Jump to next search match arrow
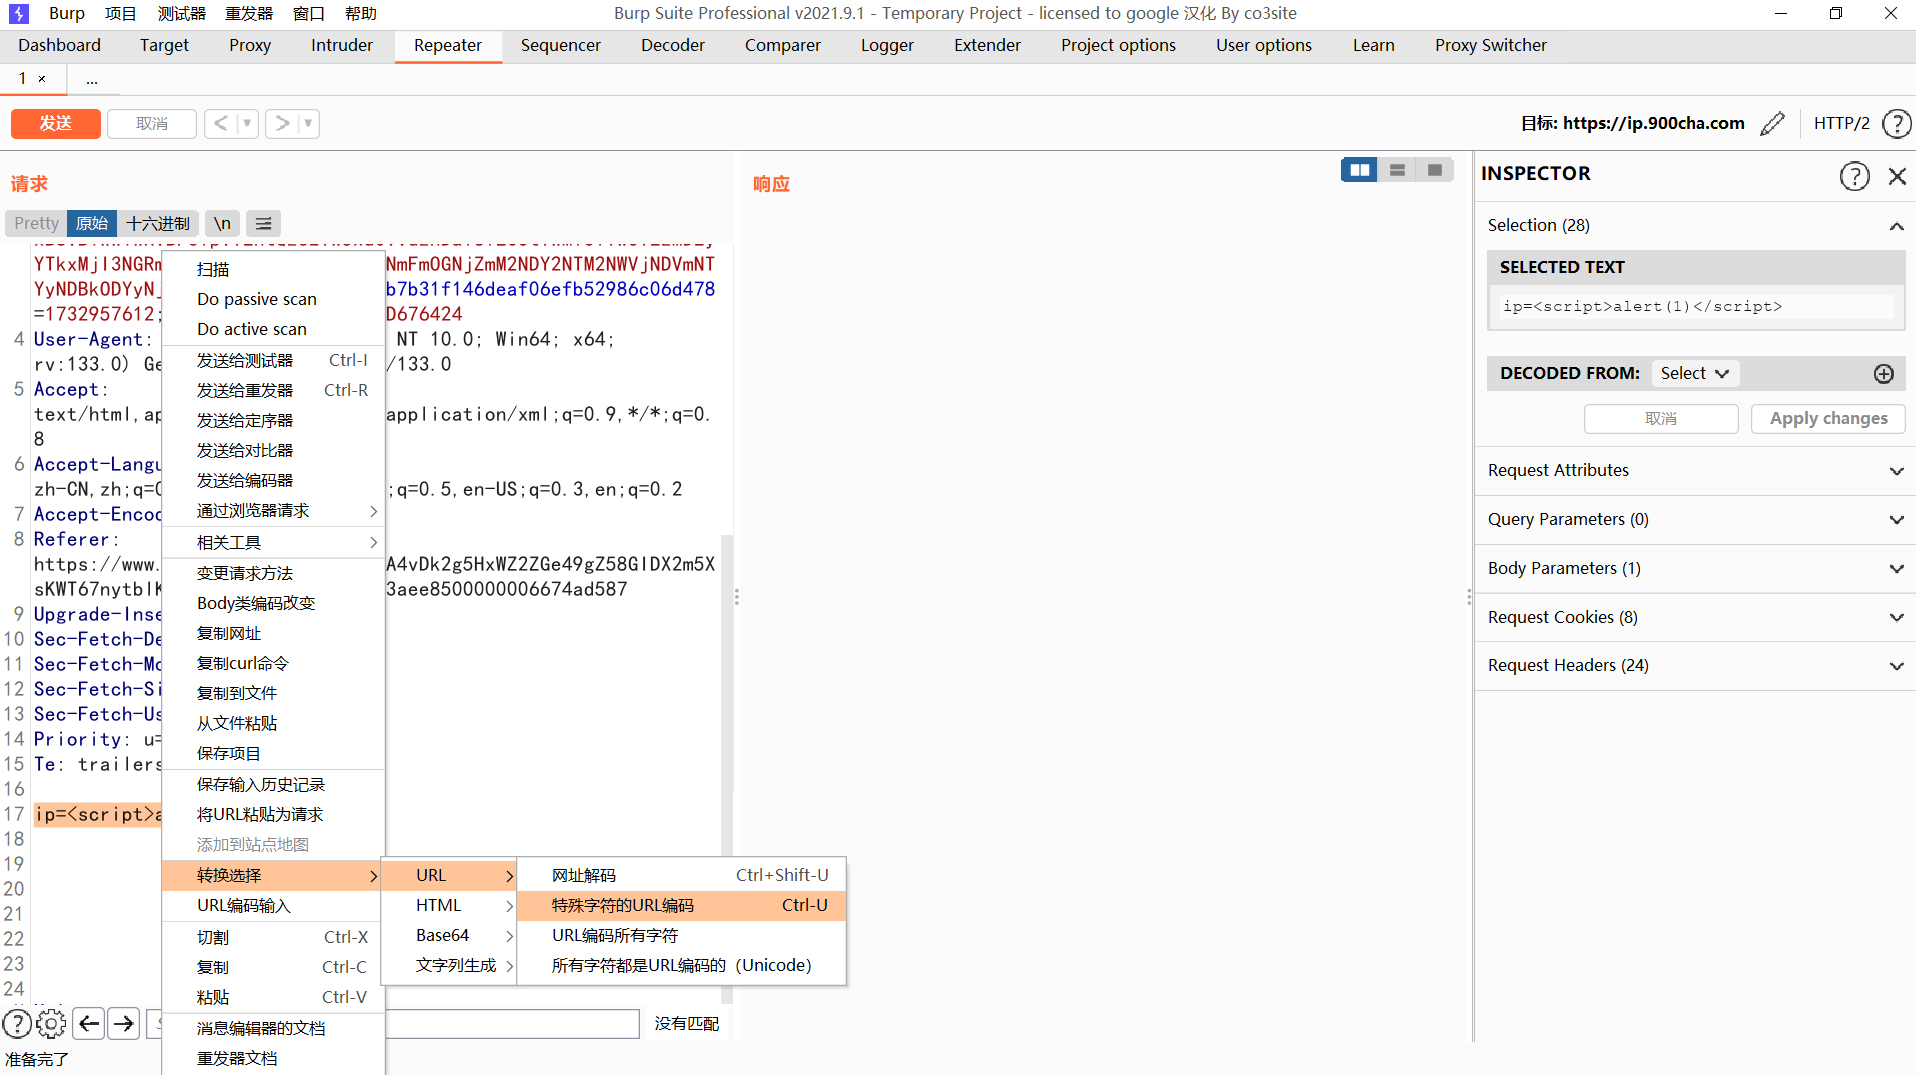This screenshot has height=1075, width=1916. (x=124, y=1023)
